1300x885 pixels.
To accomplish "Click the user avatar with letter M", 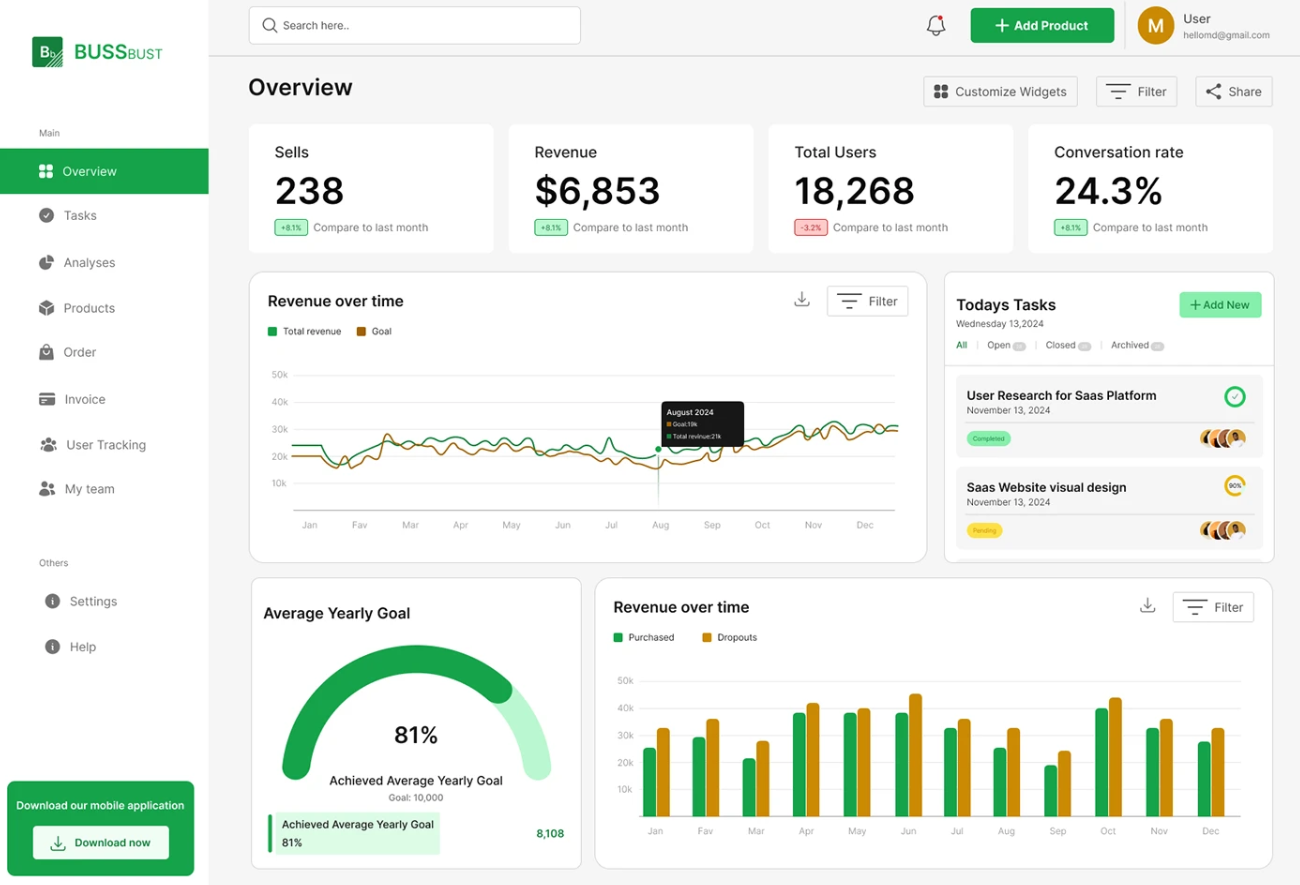I will click(1155, 26).
